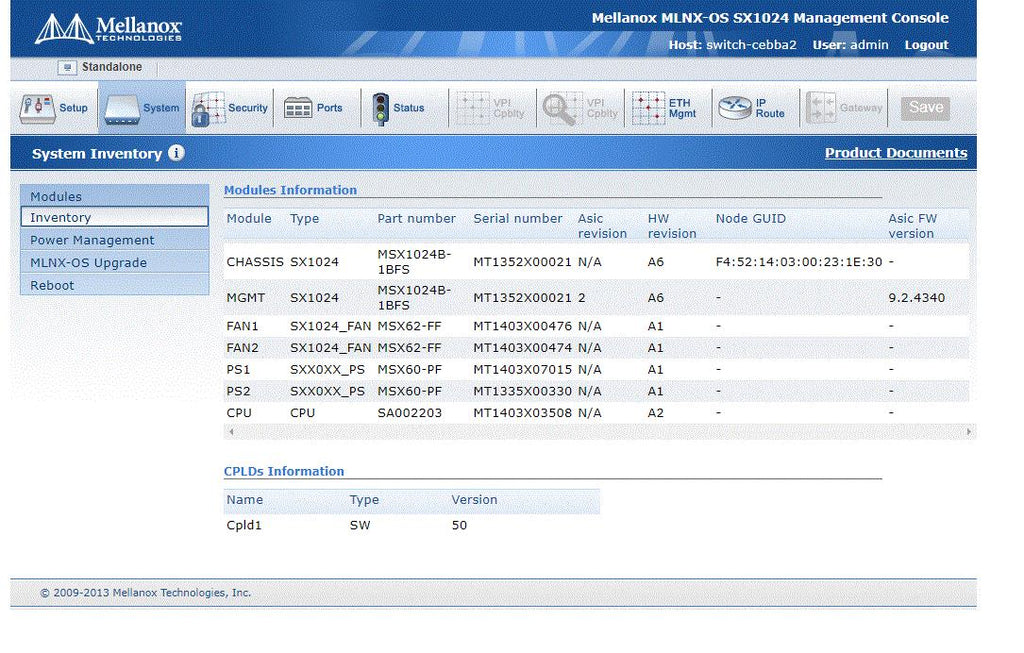Viewport: 1024px width, 653px height.
Task: Click the Standalone monitor icon
Action: pyautogui.click(x=67, y=67)
